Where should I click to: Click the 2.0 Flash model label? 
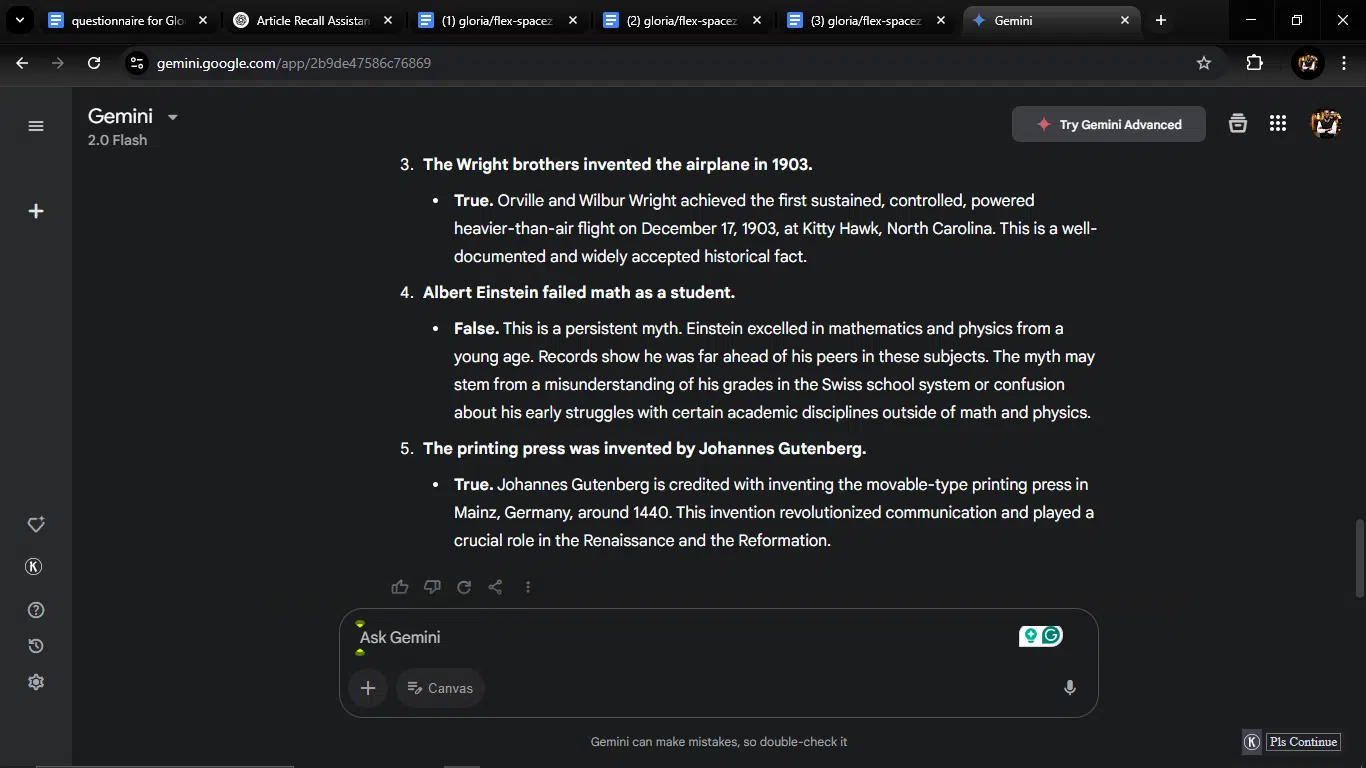point(117,140)
